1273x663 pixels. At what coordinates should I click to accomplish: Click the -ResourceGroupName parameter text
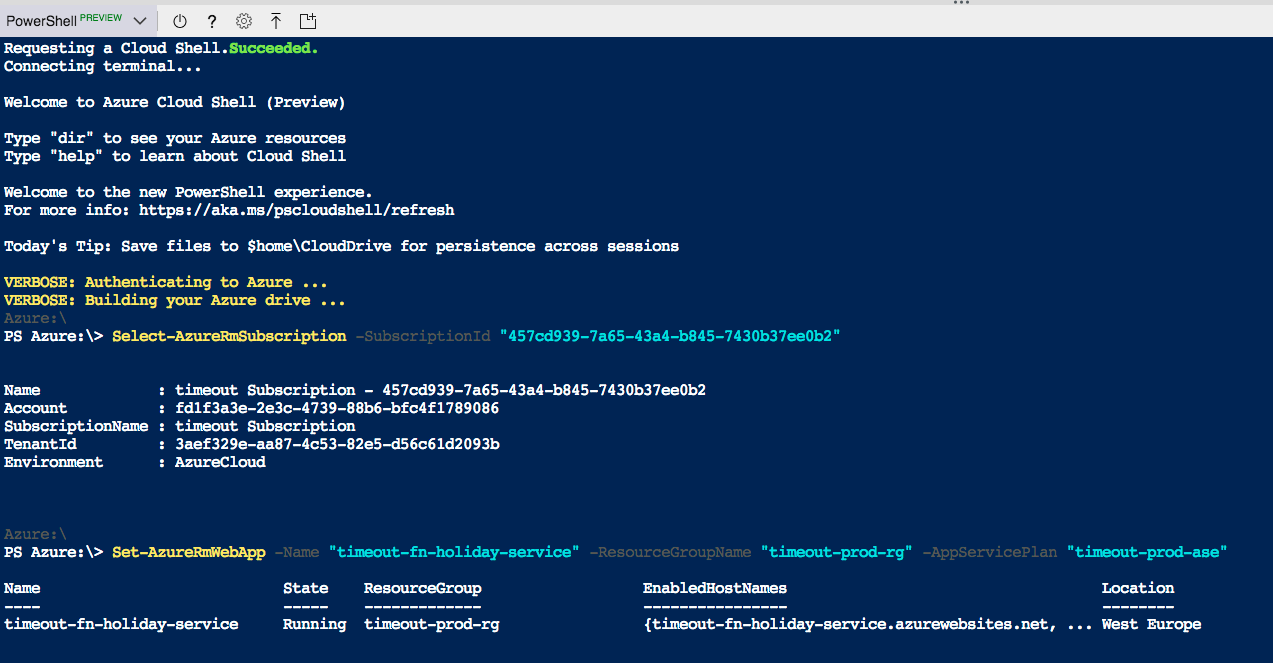click(x=670, y=552)
